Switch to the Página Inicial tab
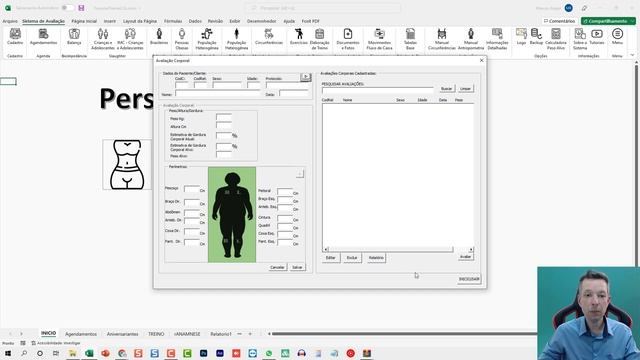Screen dimensions: 640x360 [x=84, y=21]
